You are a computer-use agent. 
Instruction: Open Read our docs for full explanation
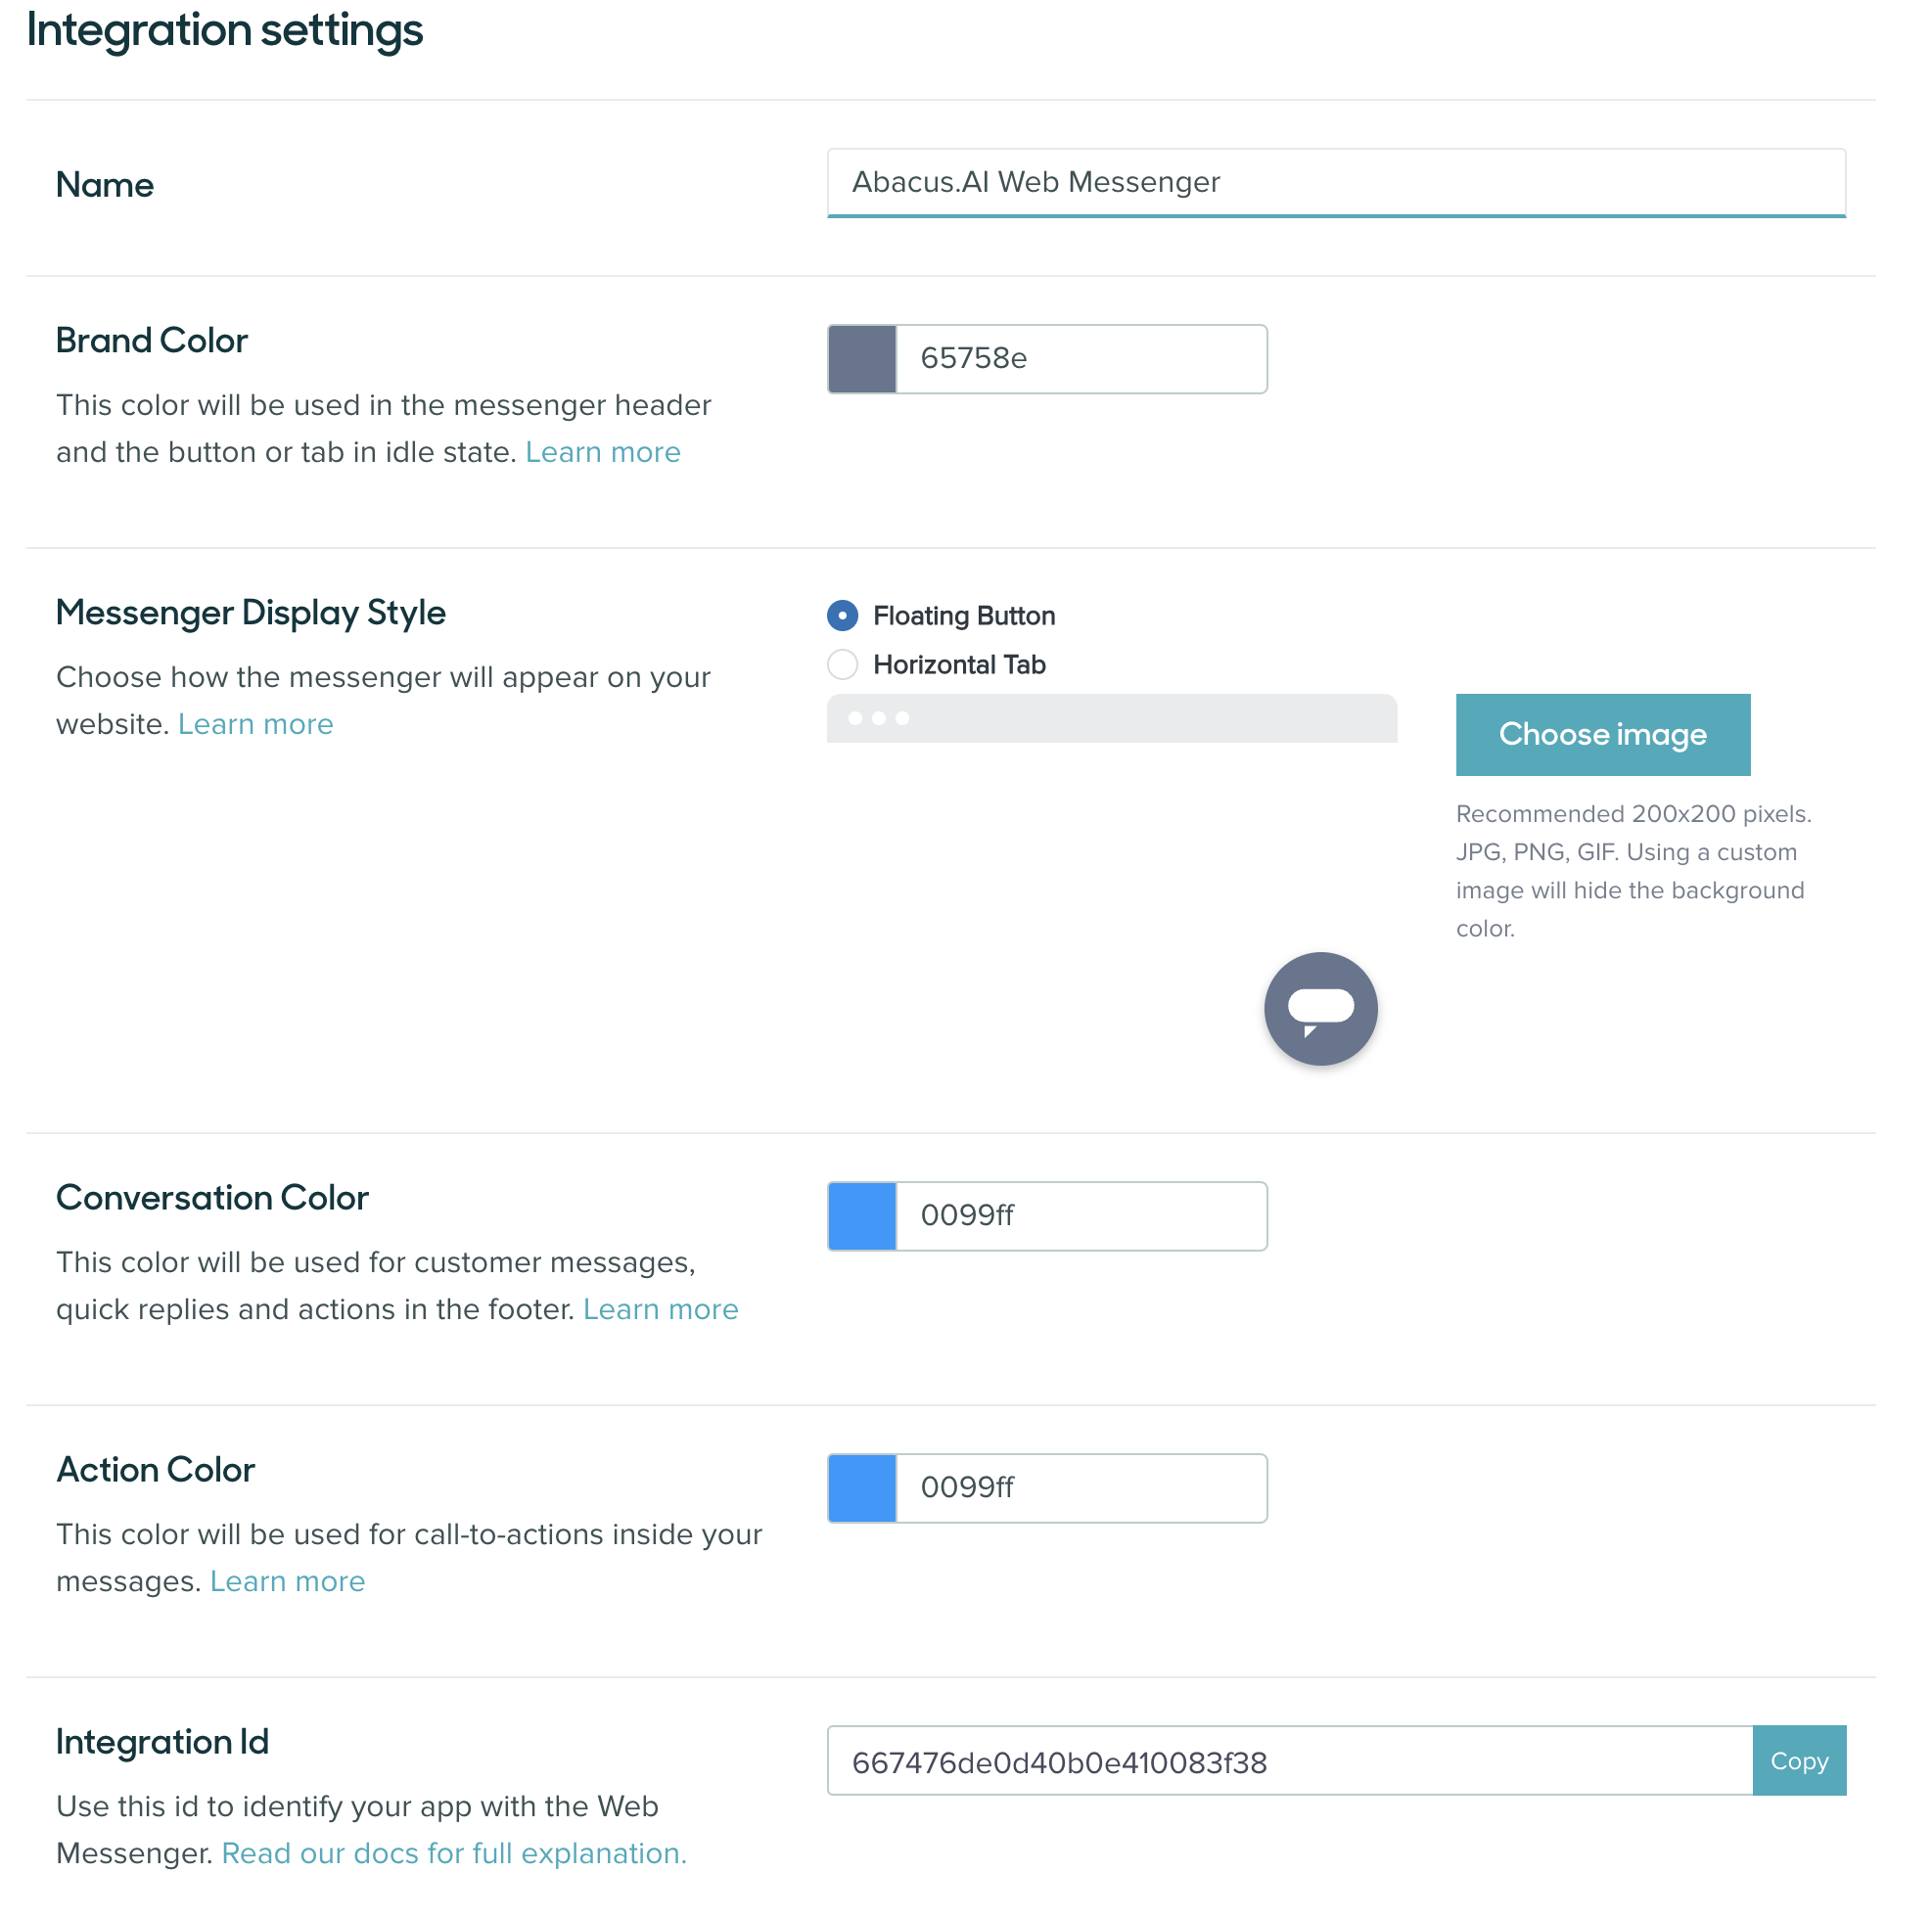tap(453, 1853)
